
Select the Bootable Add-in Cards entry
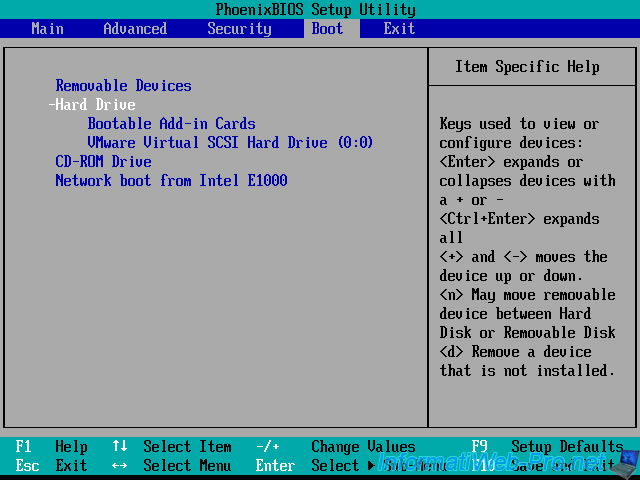coord(171,124)
